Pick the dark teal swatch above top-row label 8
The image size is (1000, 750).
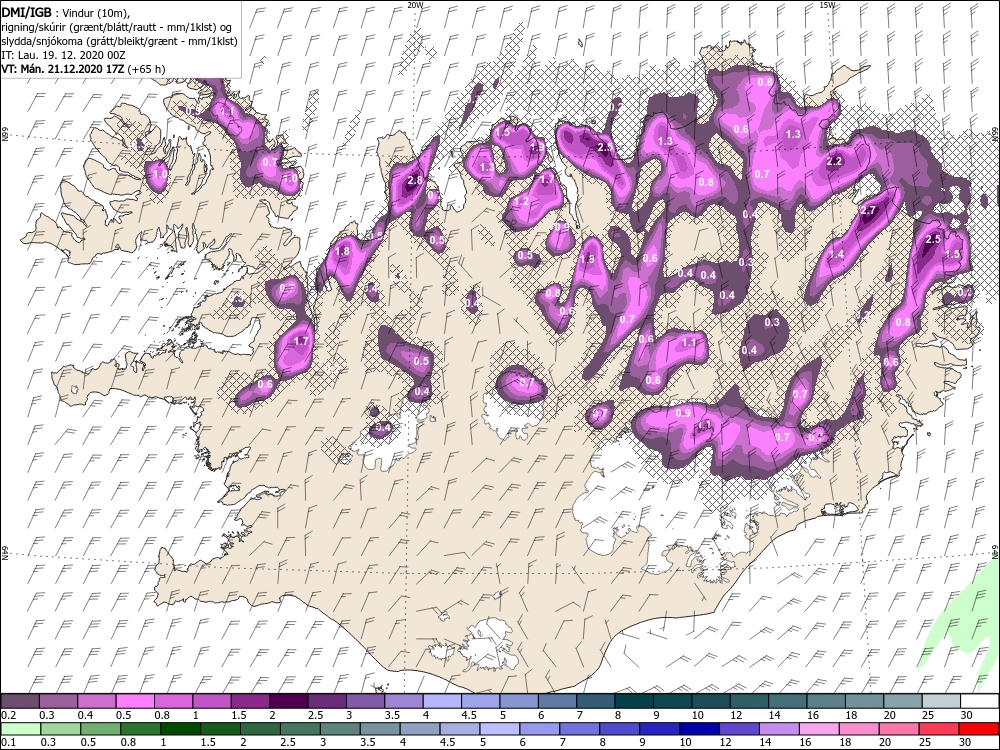[x=633, y=702]
